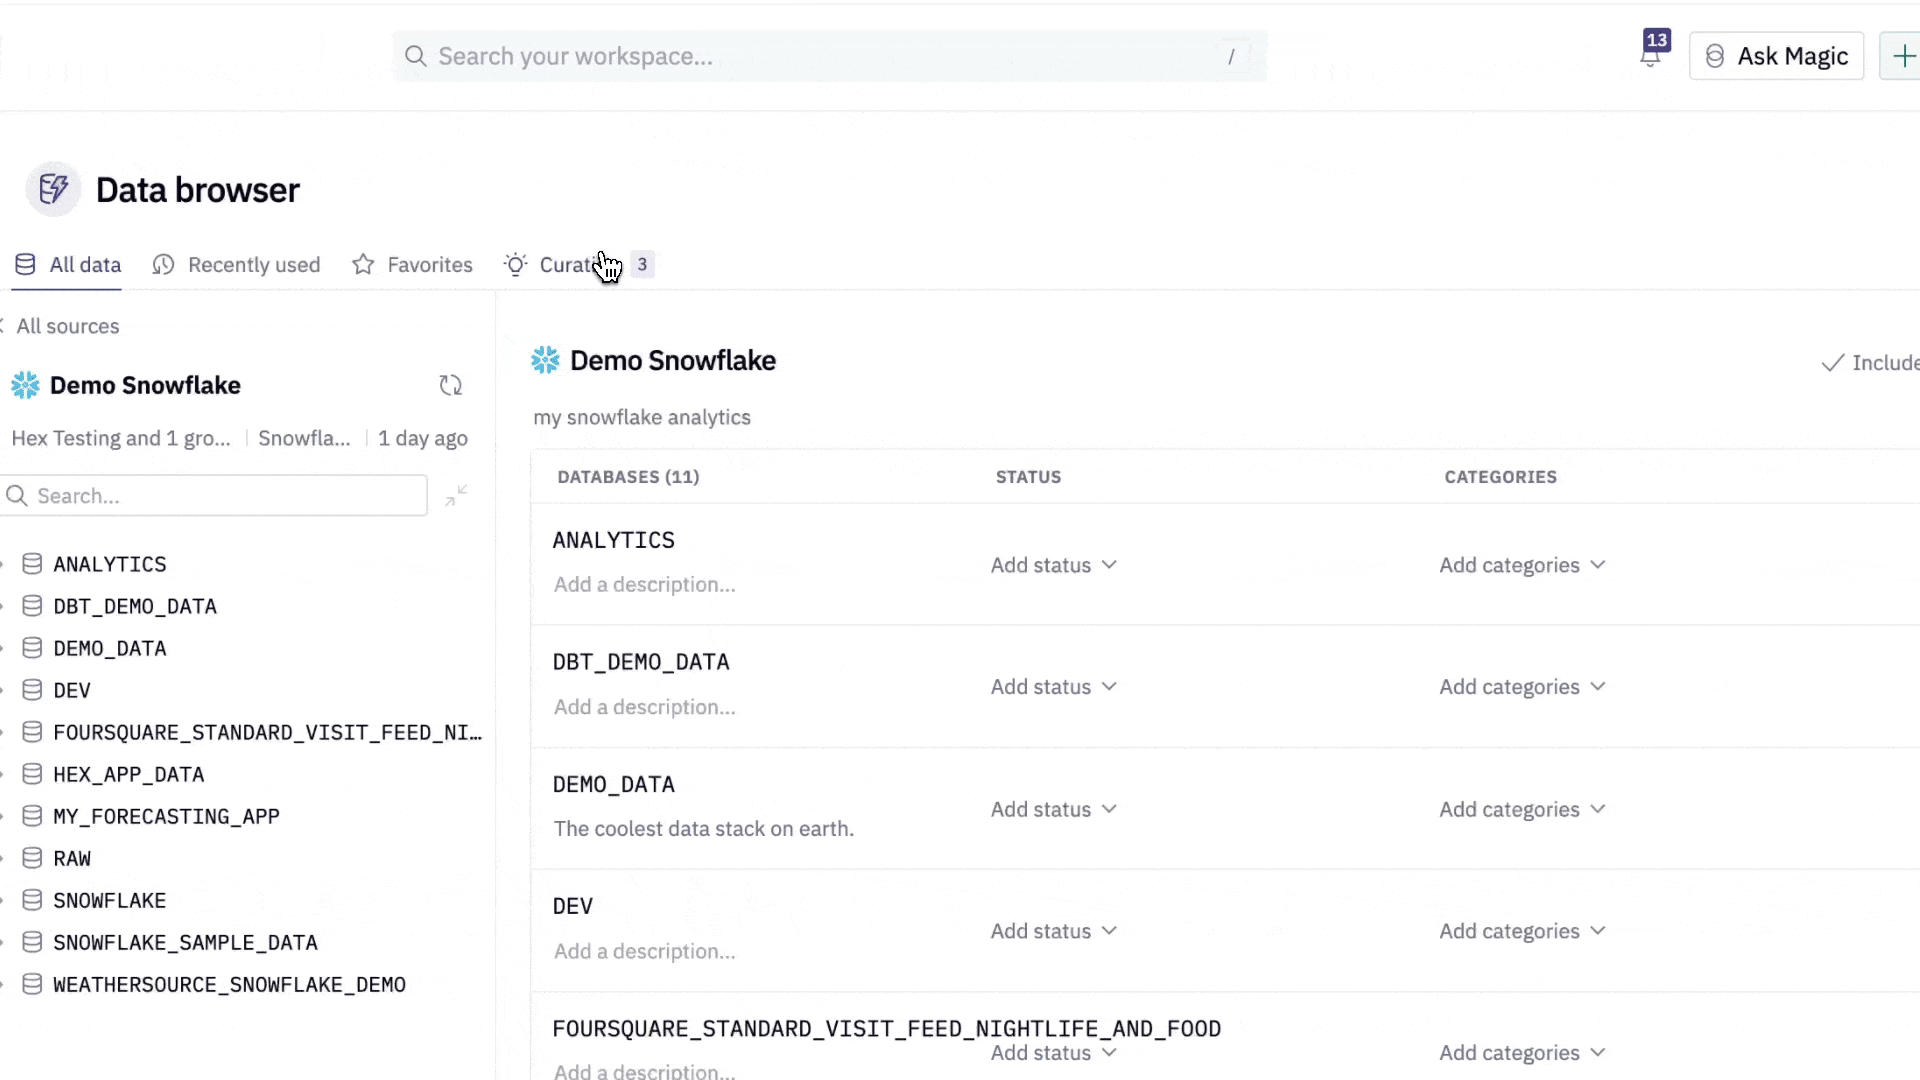Open the Favorites tab

click(x=412, y=265)
